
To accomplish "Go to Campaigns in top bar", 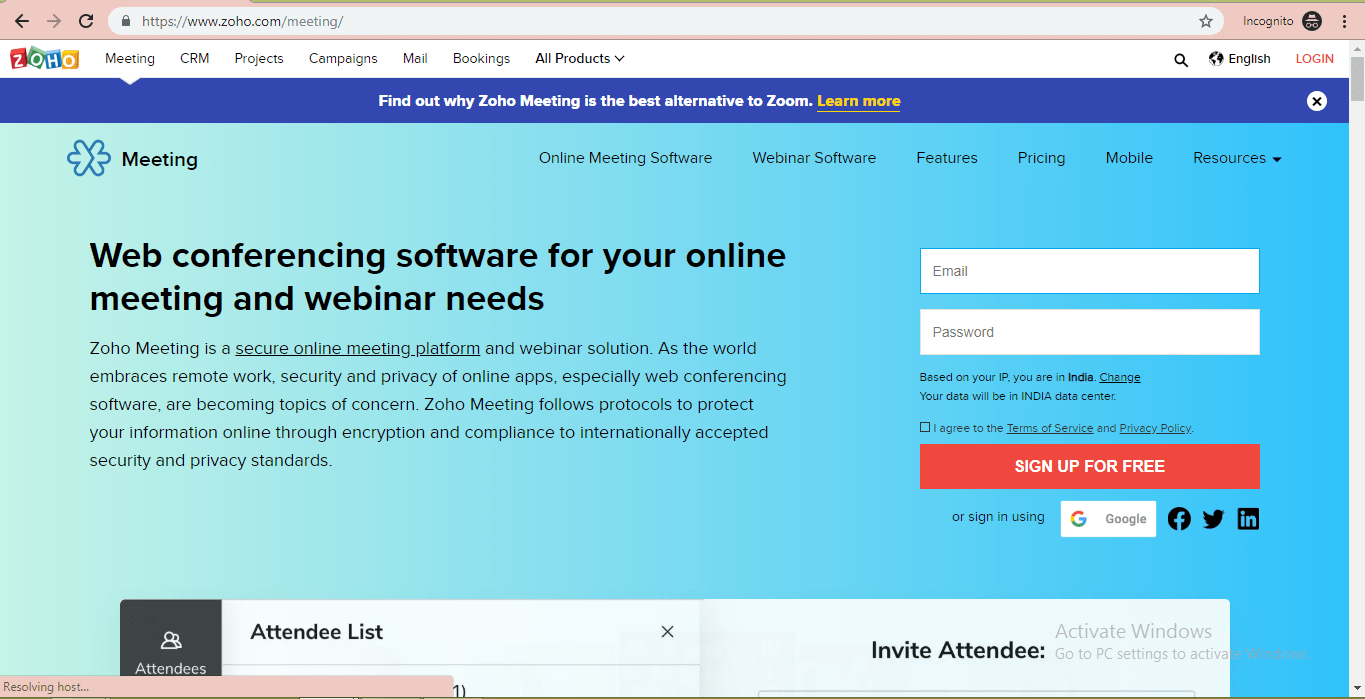I will click(x=343, y=59).
